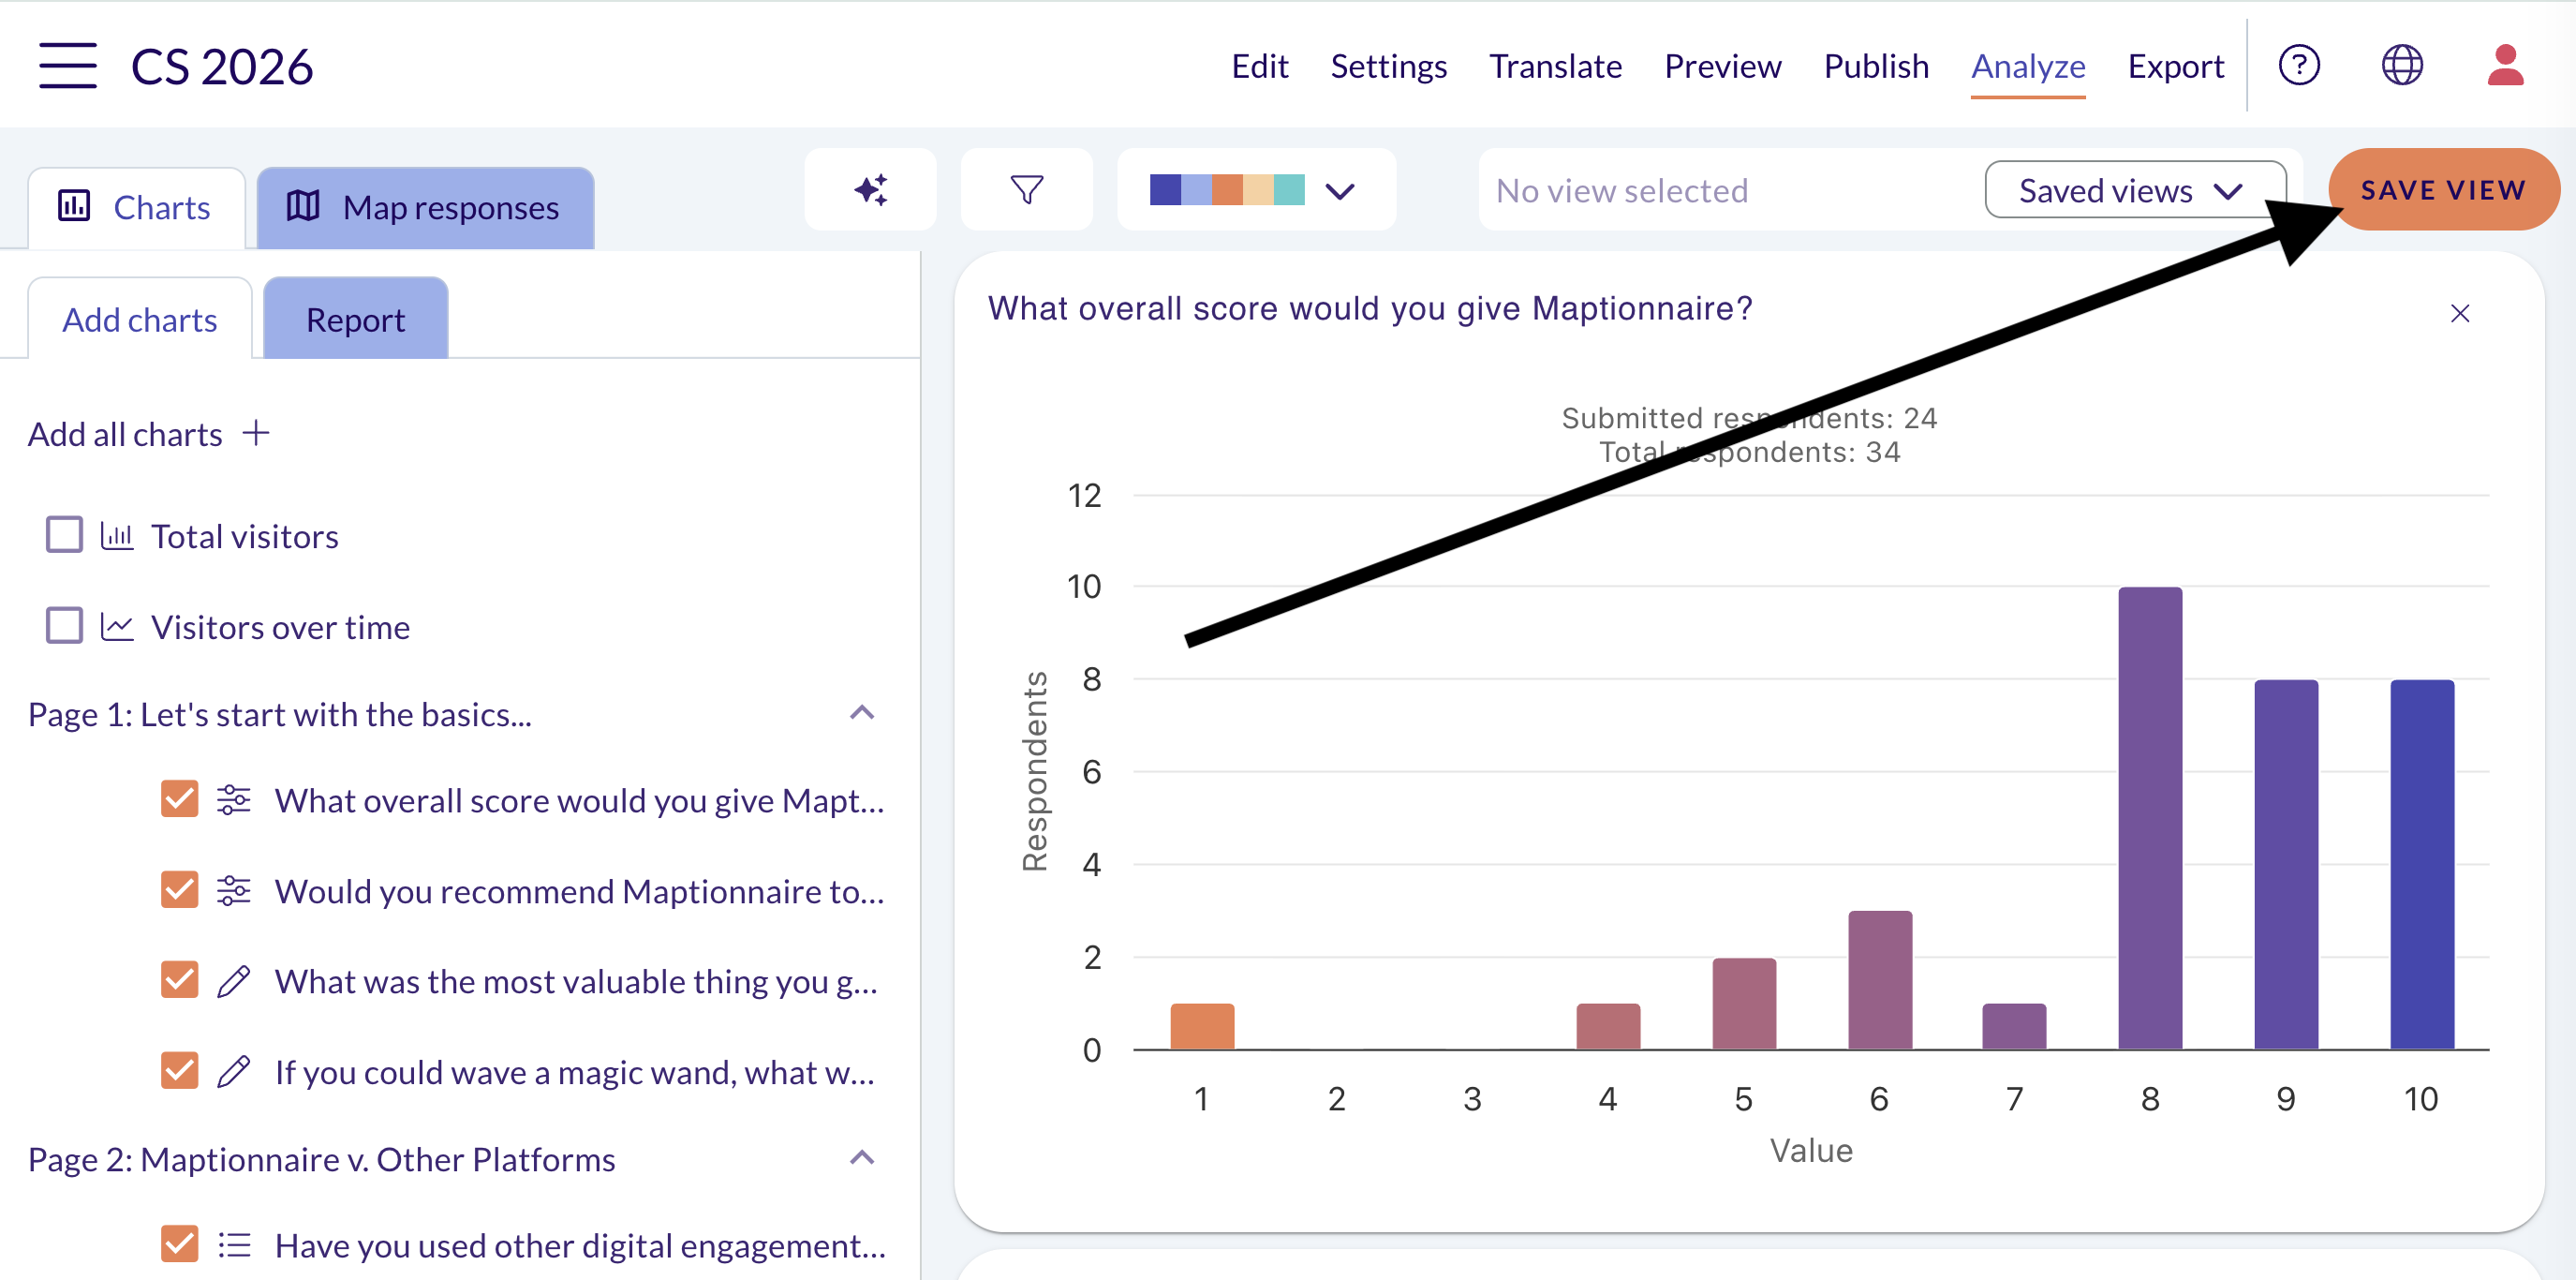Open the help question mark icon
Image resolution: width=2576 pixels, height=1280 pixels.
[x=2299, y=66]
